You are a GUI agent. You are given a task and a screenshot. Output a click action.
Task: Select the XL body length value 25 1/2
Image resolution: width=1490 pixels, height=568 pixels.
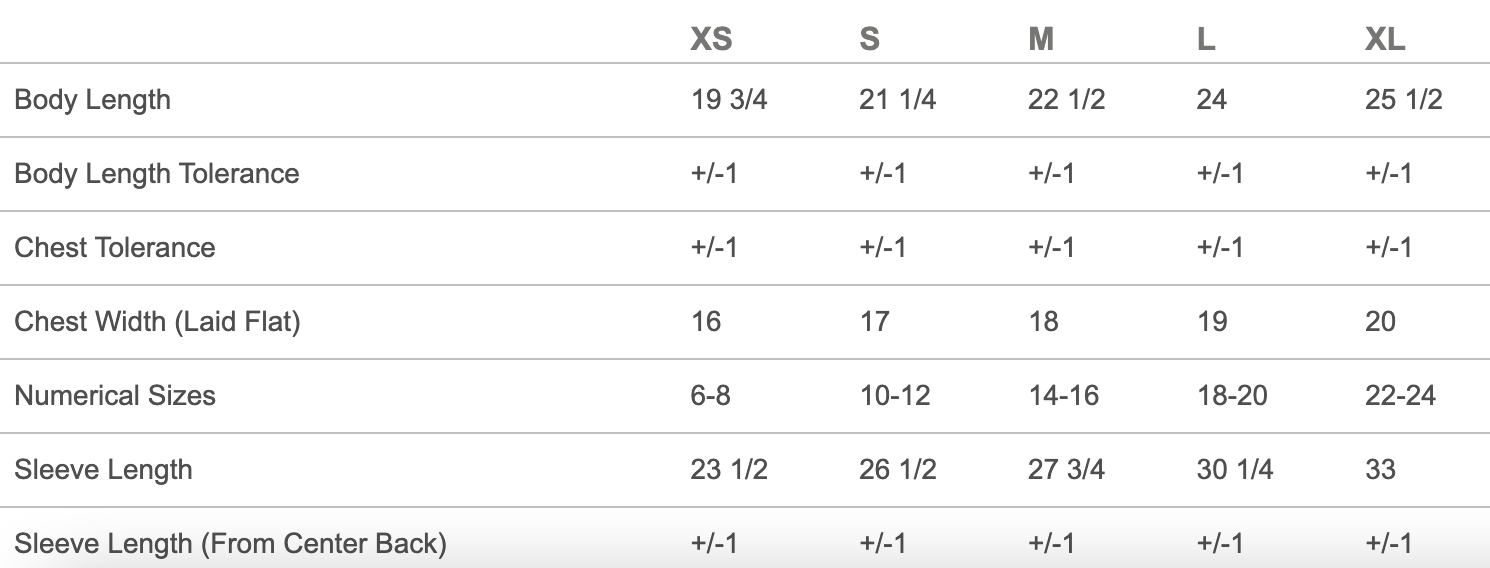[1404, 100]
